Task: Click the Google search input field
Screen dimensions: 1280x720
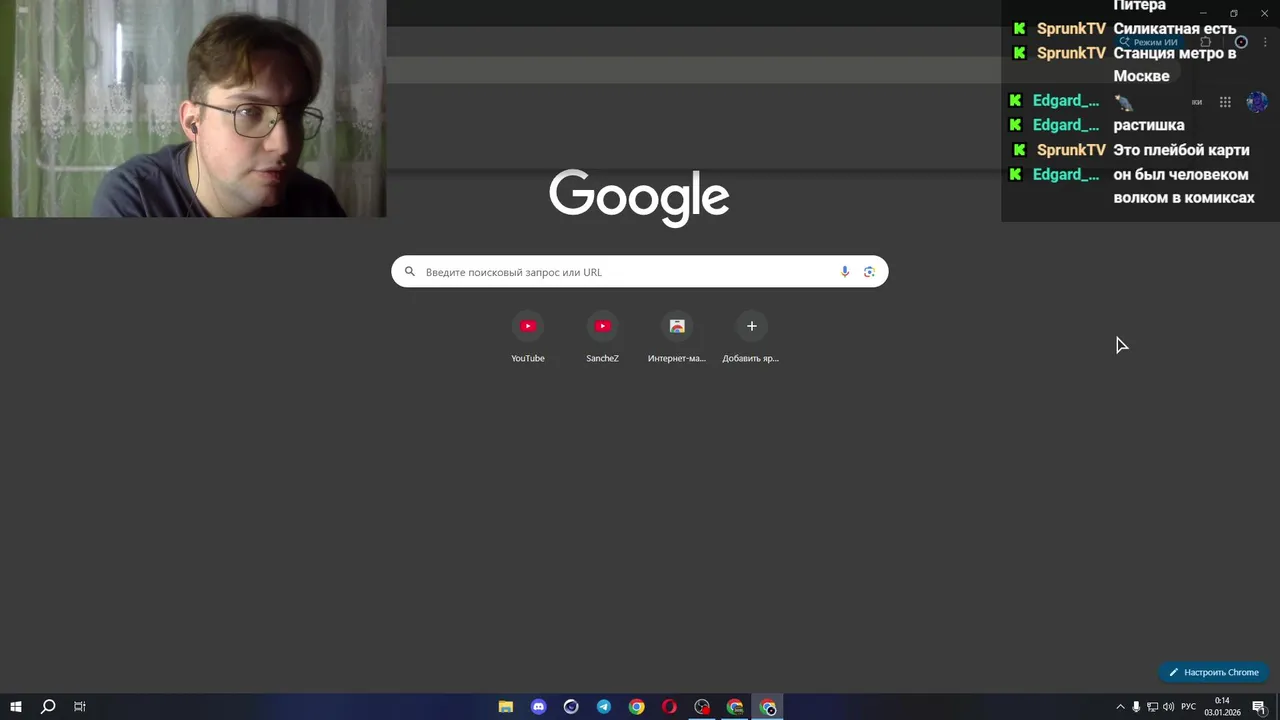Action: 639,272
